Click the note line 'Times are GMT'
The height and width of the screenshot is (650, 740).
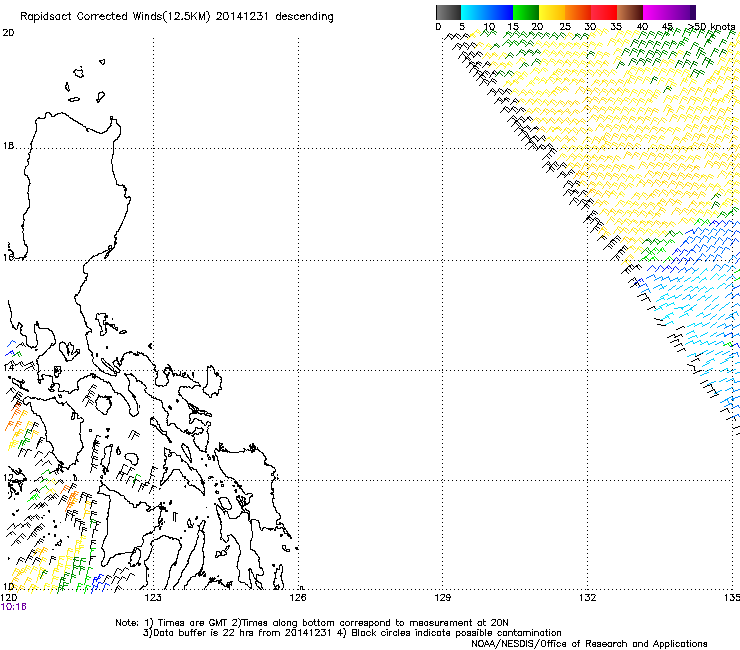tap(192, 623)
